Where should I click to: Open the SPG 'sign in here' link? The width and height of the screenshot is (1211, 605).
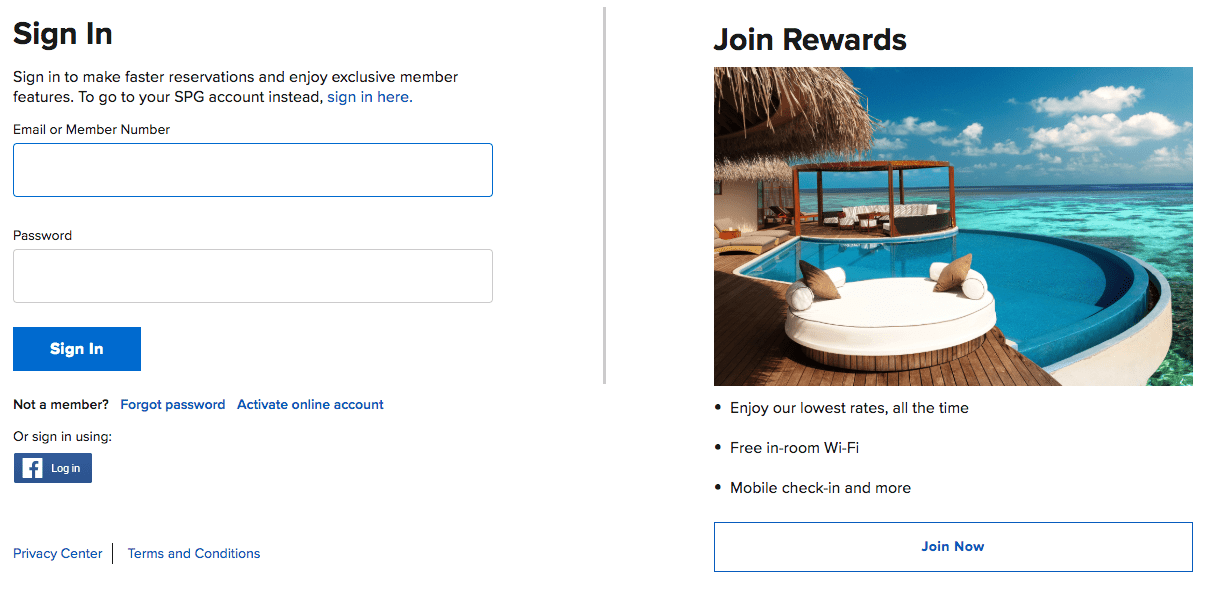click(368, 97)
